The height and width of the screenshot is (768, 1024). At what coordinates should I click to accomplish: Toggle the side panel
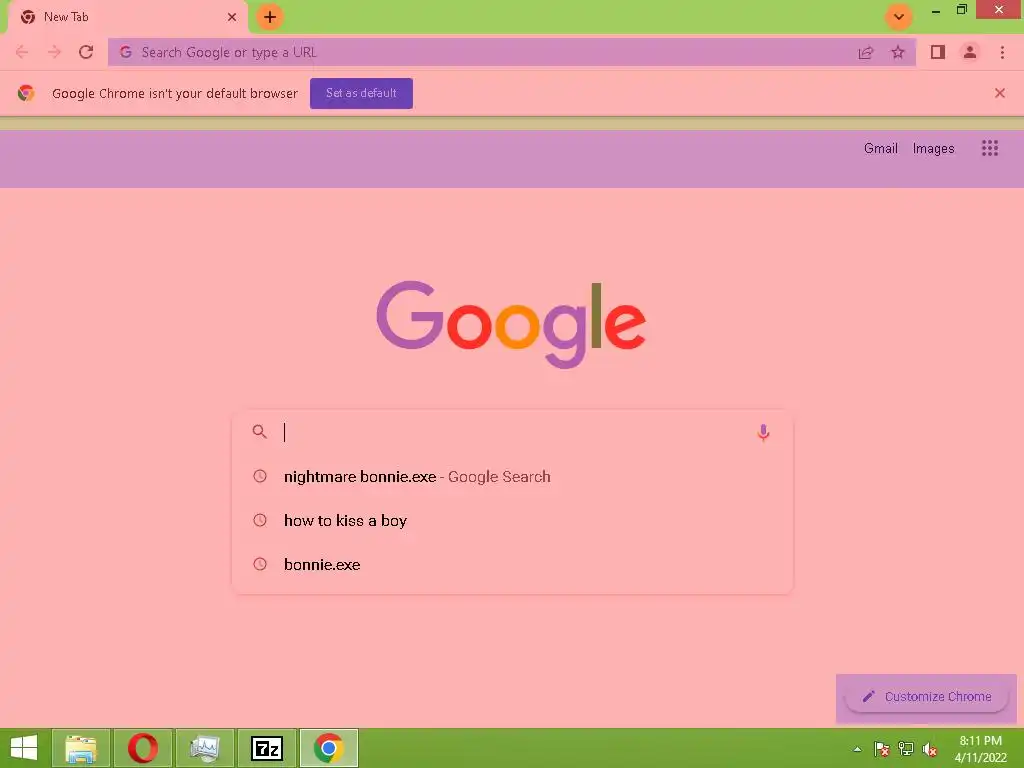[938, 52]
